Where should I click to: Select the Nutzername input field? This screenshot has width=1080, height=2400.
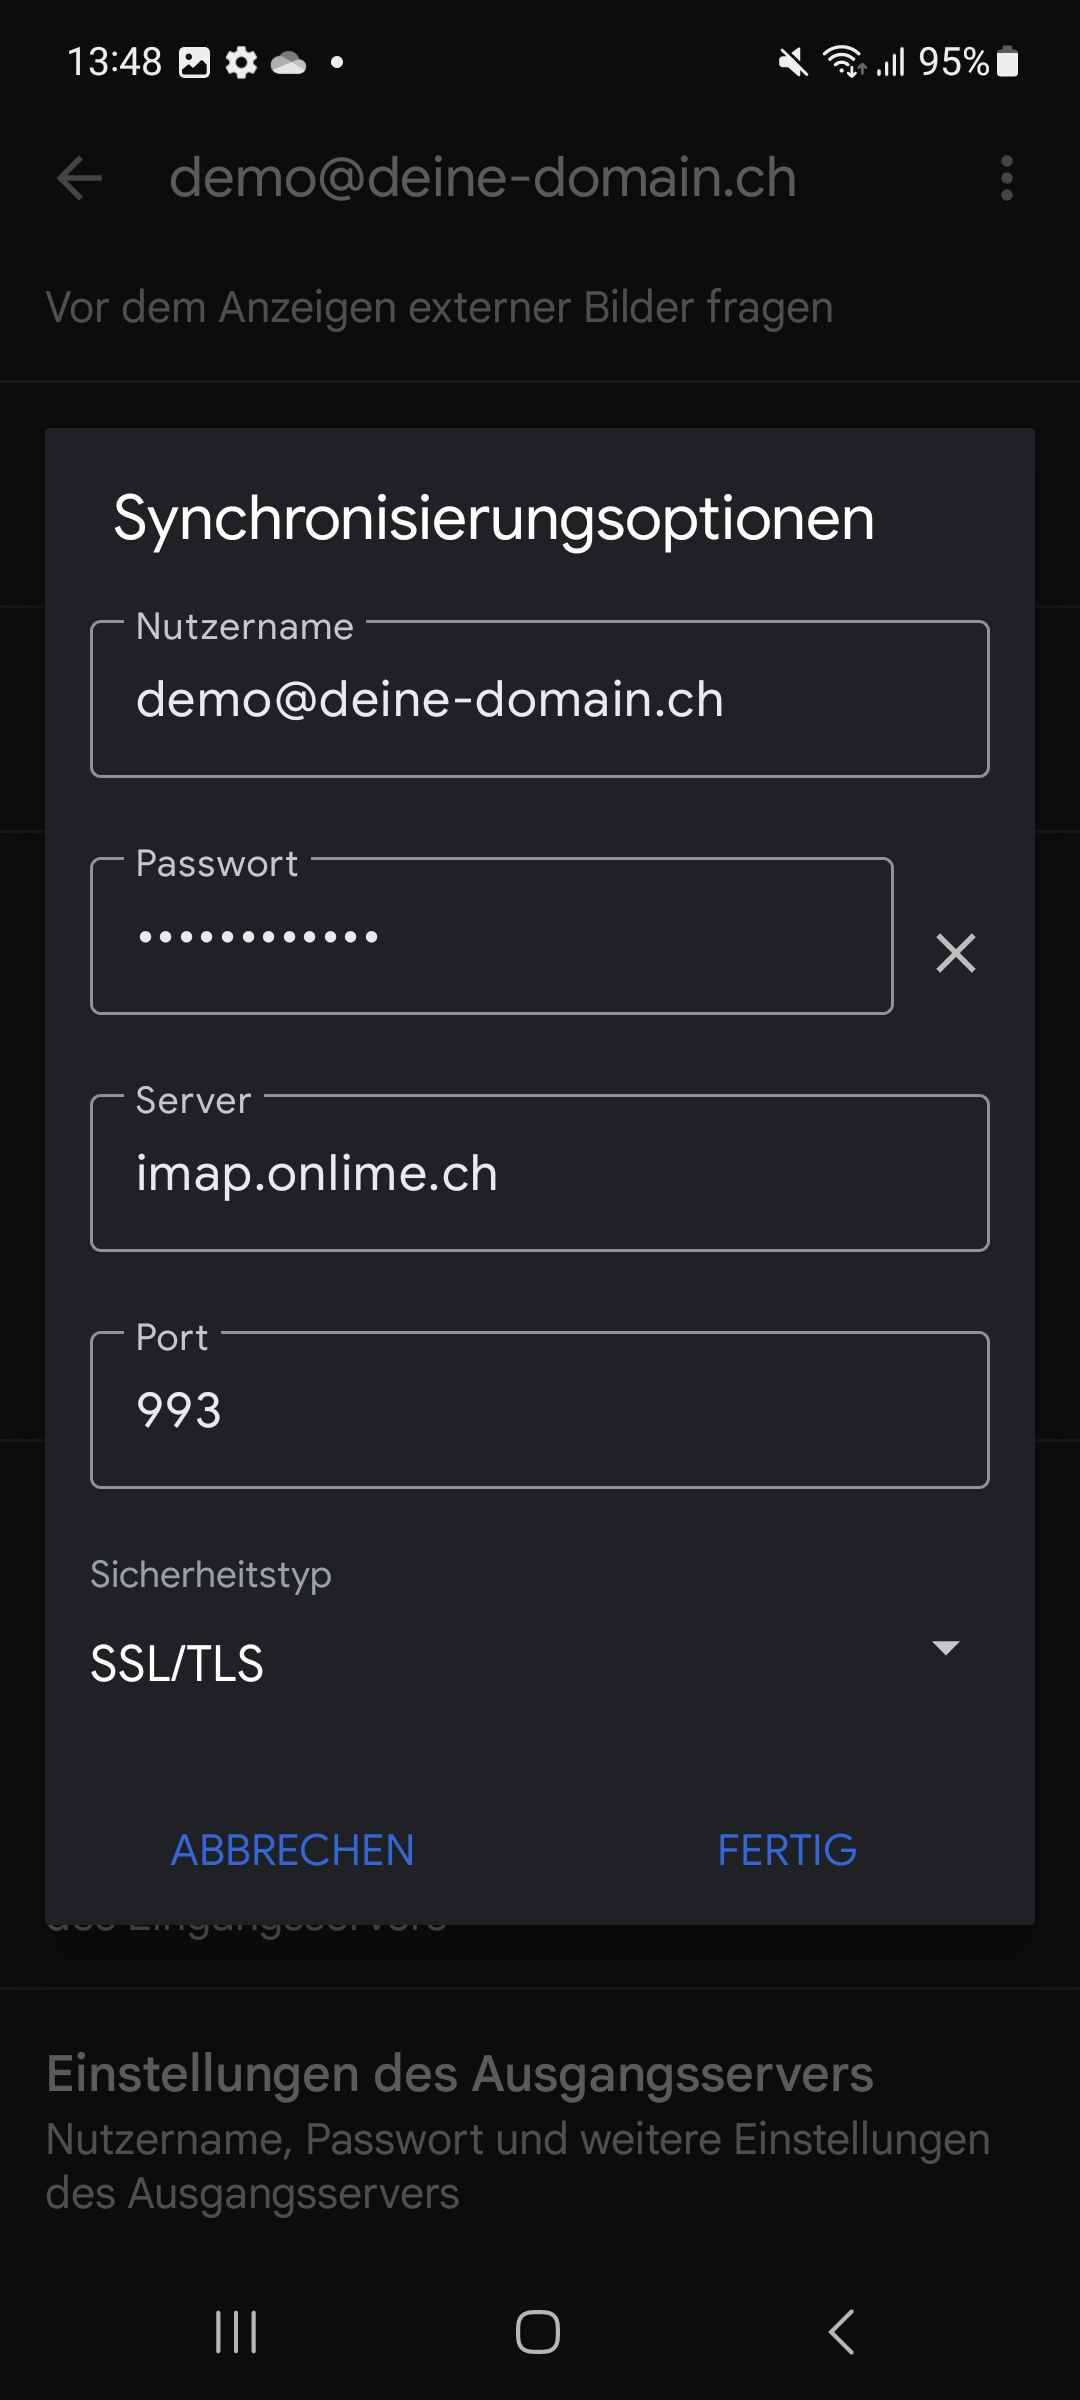pyautogui.click(x=540, y=699)
